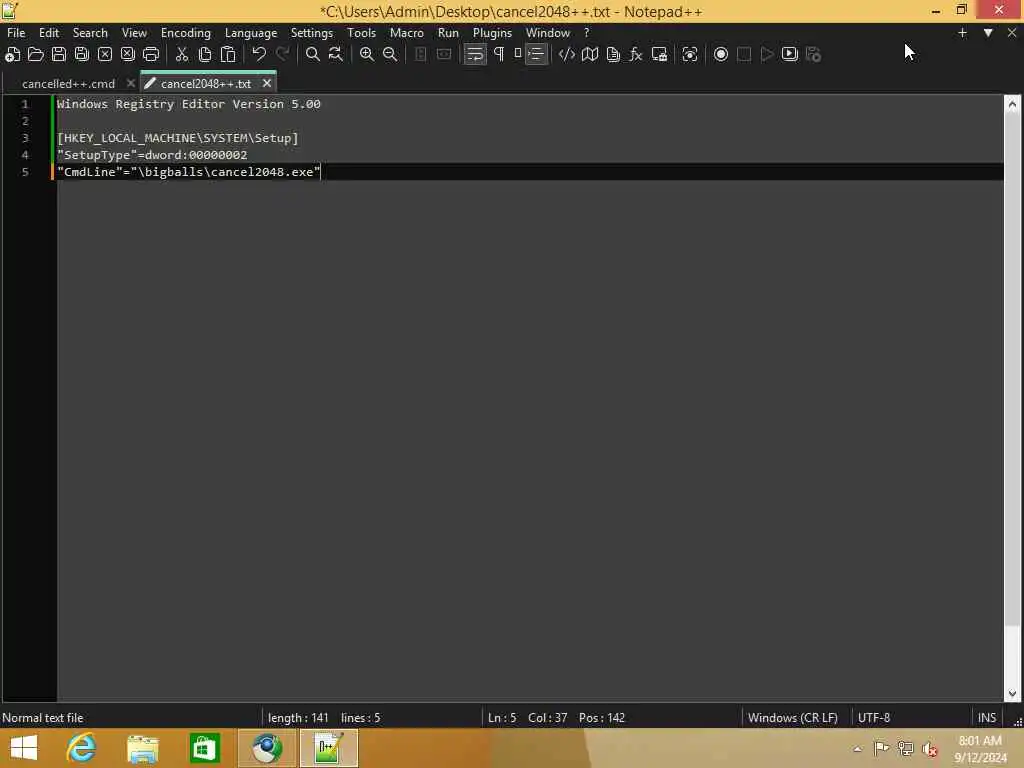Open the File menu

[16, 33]
